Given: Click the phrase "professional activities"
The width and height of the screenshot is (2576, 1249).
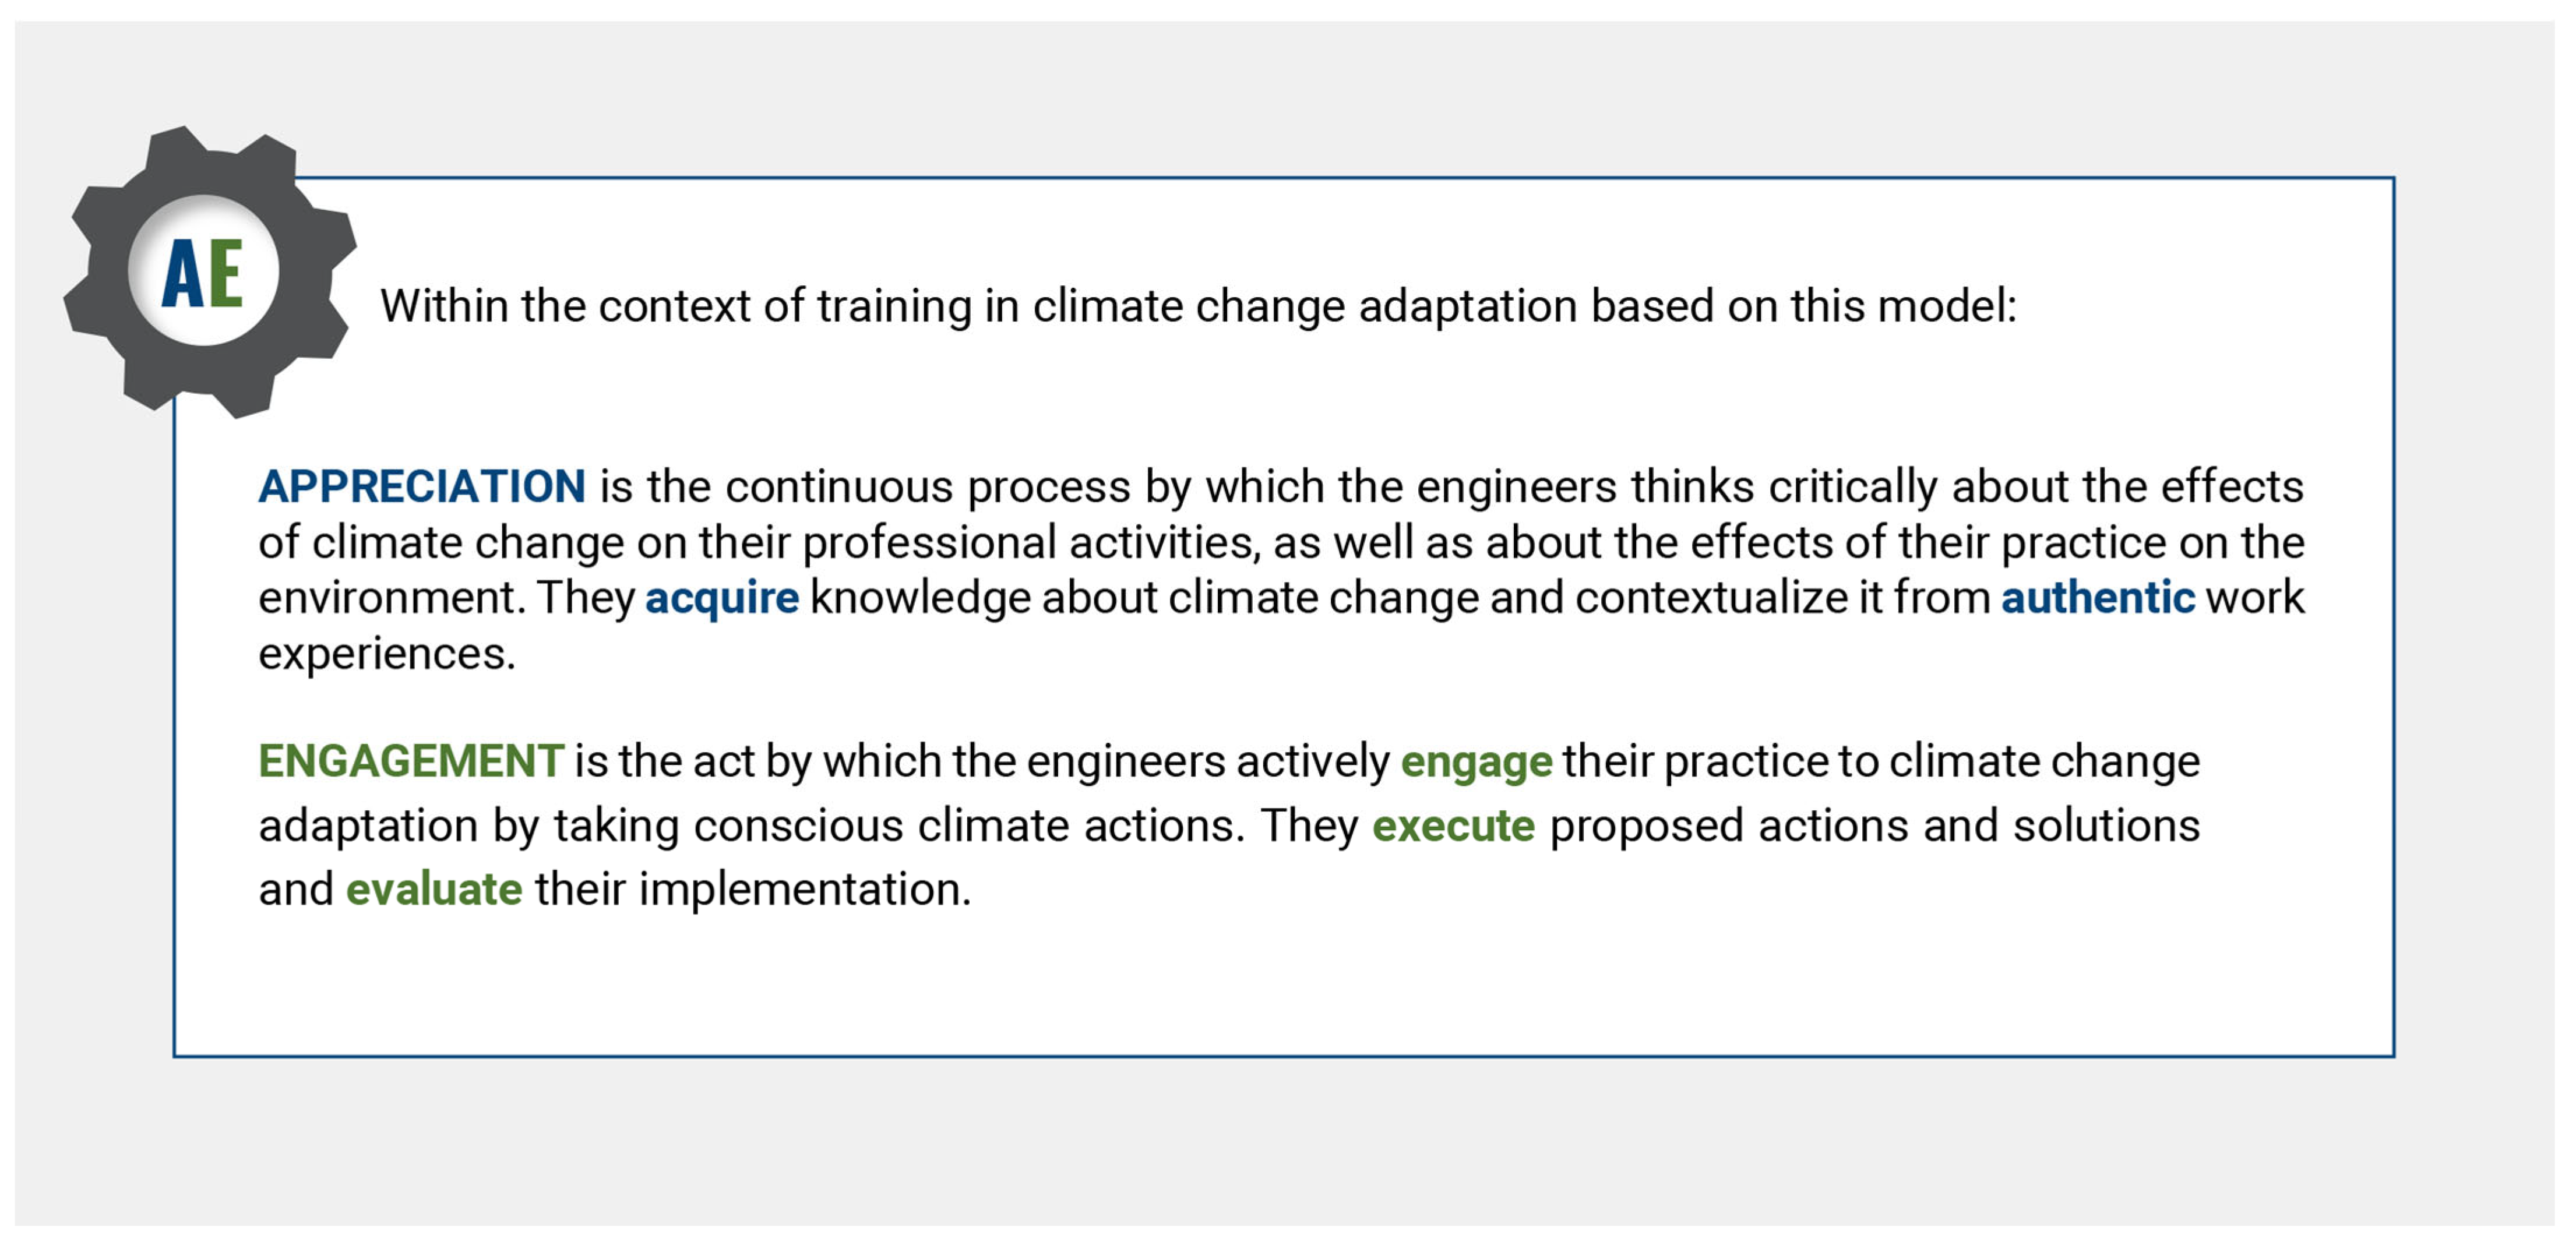Looking at the screenshot, I should [1029, 543].
